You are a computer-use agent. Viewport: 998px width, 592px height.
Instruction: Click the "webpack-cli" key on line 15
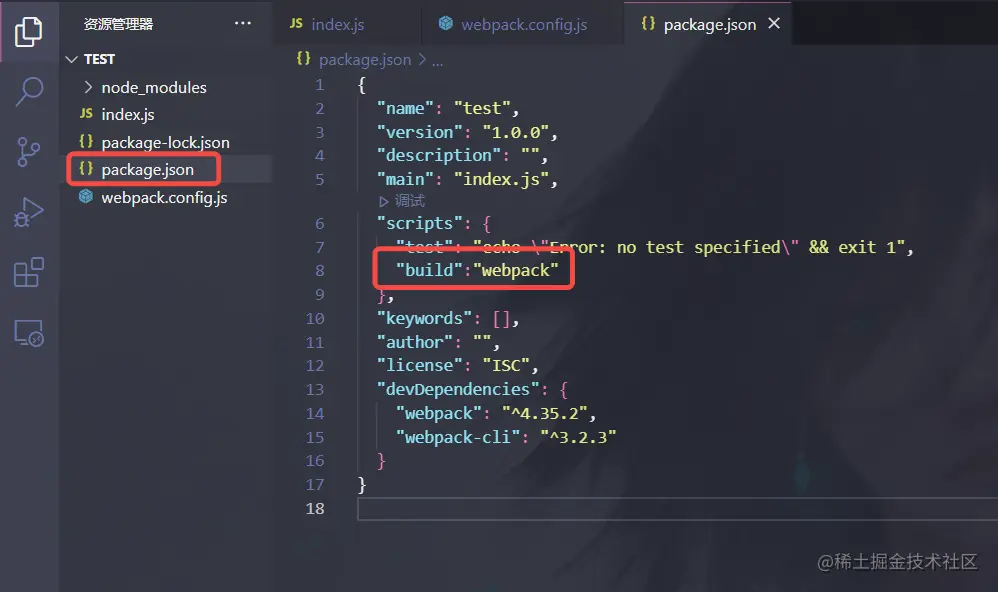(x=458, y=437)
